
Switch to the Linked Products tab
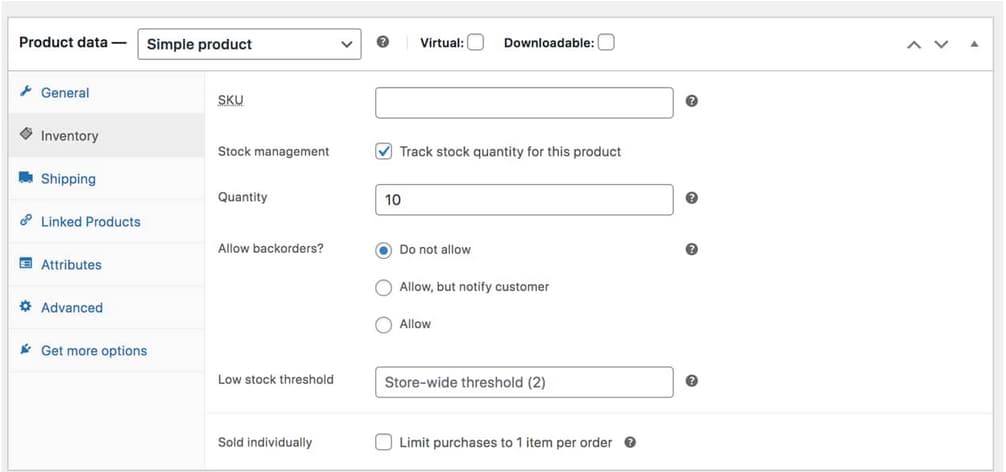[107, 221]
